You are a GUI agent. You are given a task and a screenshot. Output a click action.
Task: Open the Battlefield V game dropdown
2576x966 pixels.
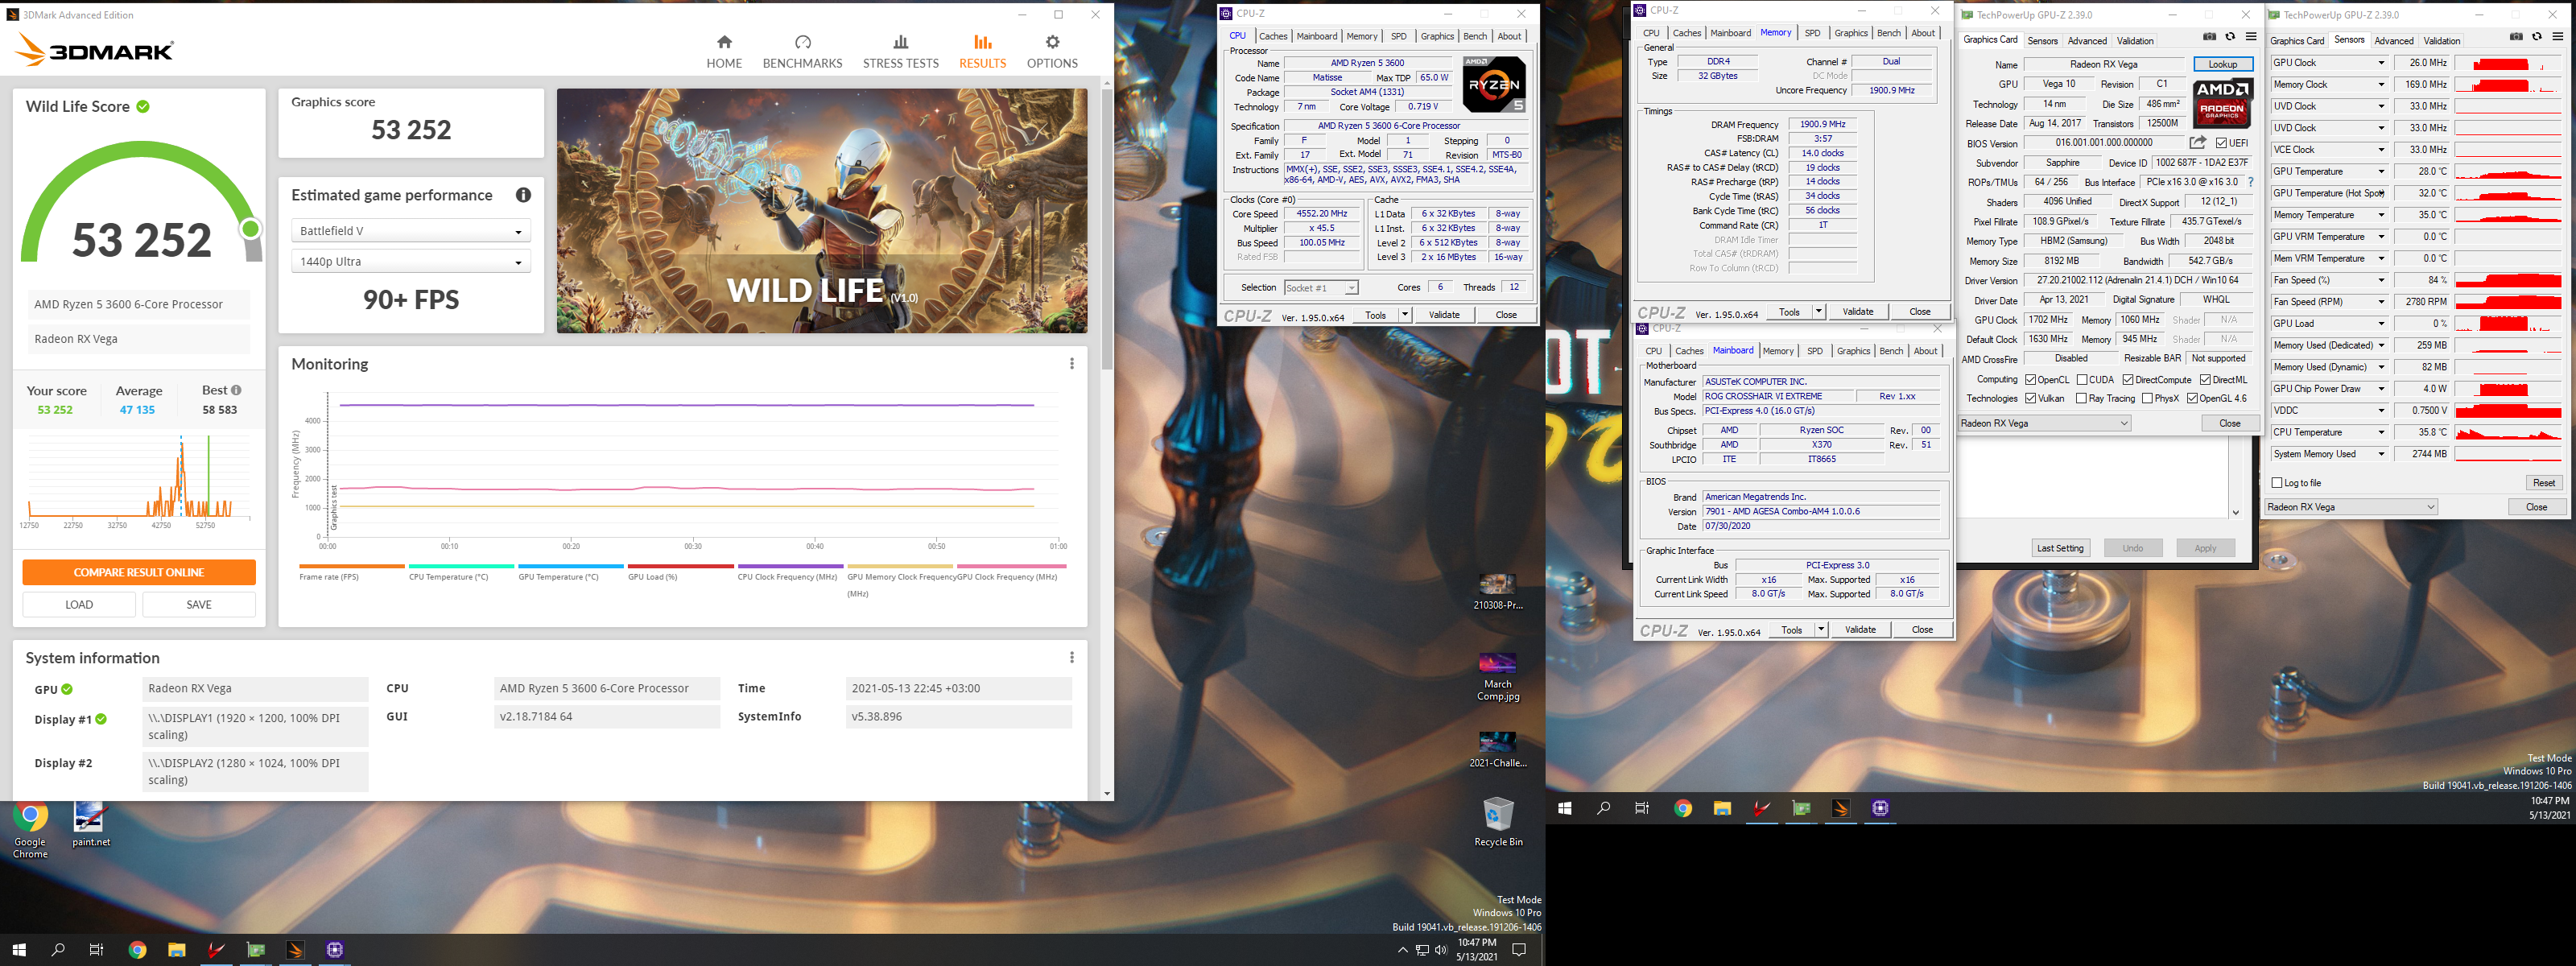point(410,231)
